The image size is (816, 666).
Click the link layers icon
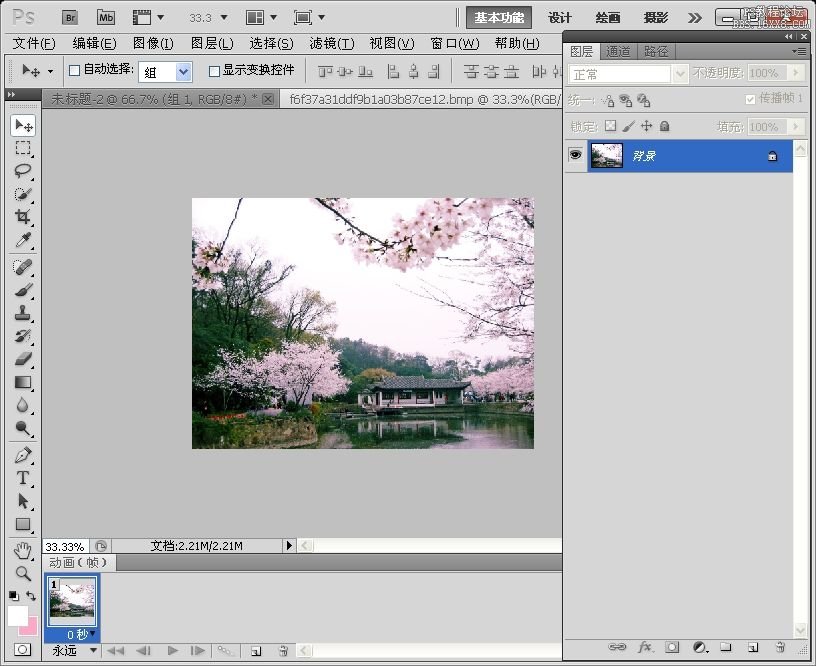tap(617, 647)
